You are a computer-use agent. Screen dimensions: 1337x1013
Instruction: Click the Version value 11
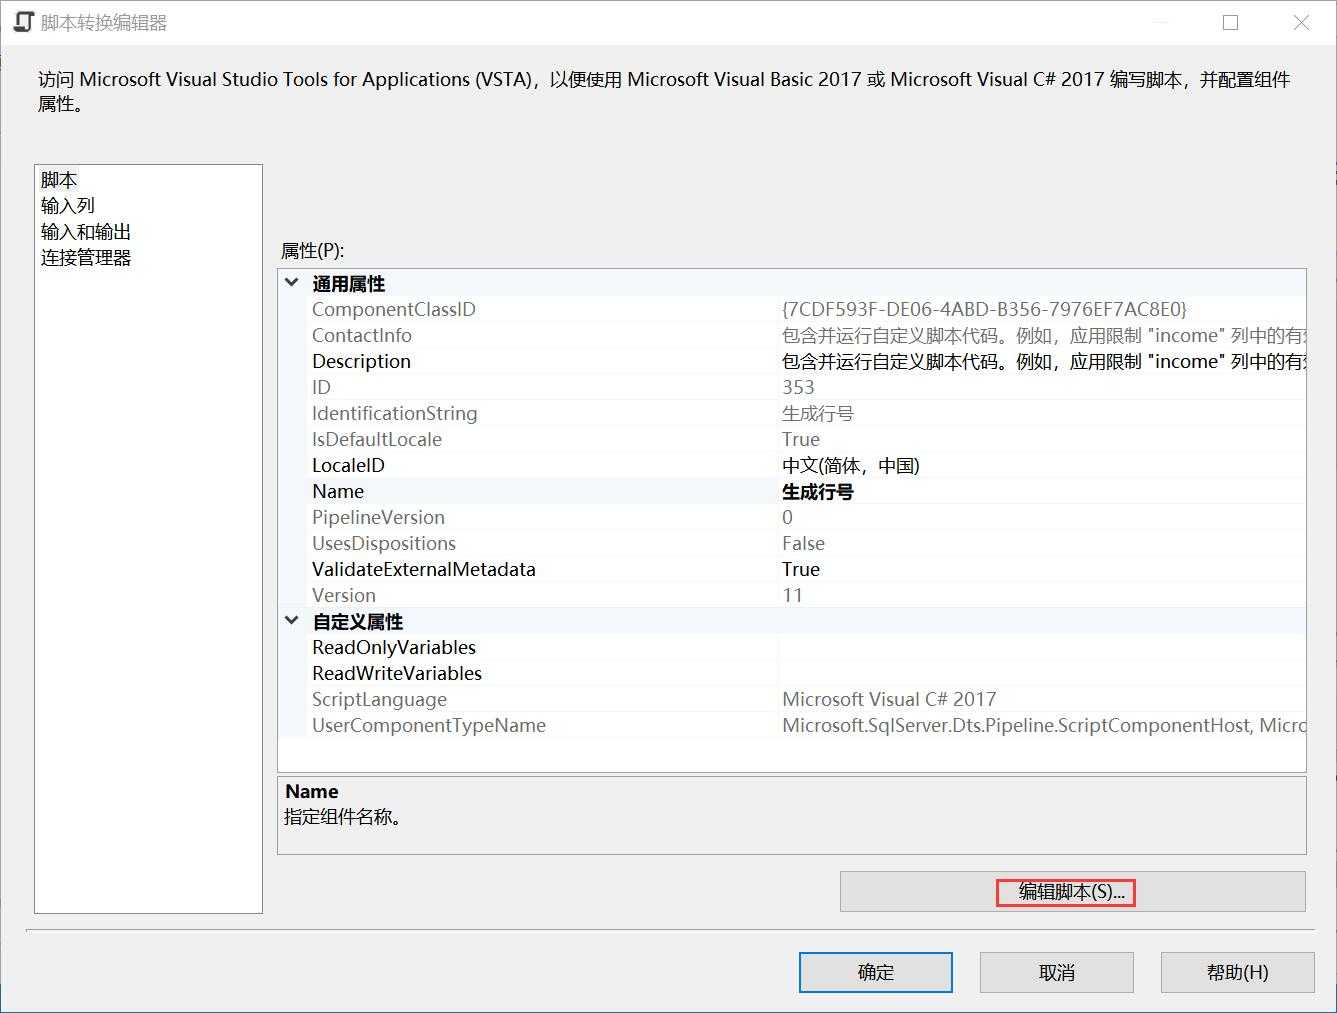pyautogui.click(x=793, y=595)
